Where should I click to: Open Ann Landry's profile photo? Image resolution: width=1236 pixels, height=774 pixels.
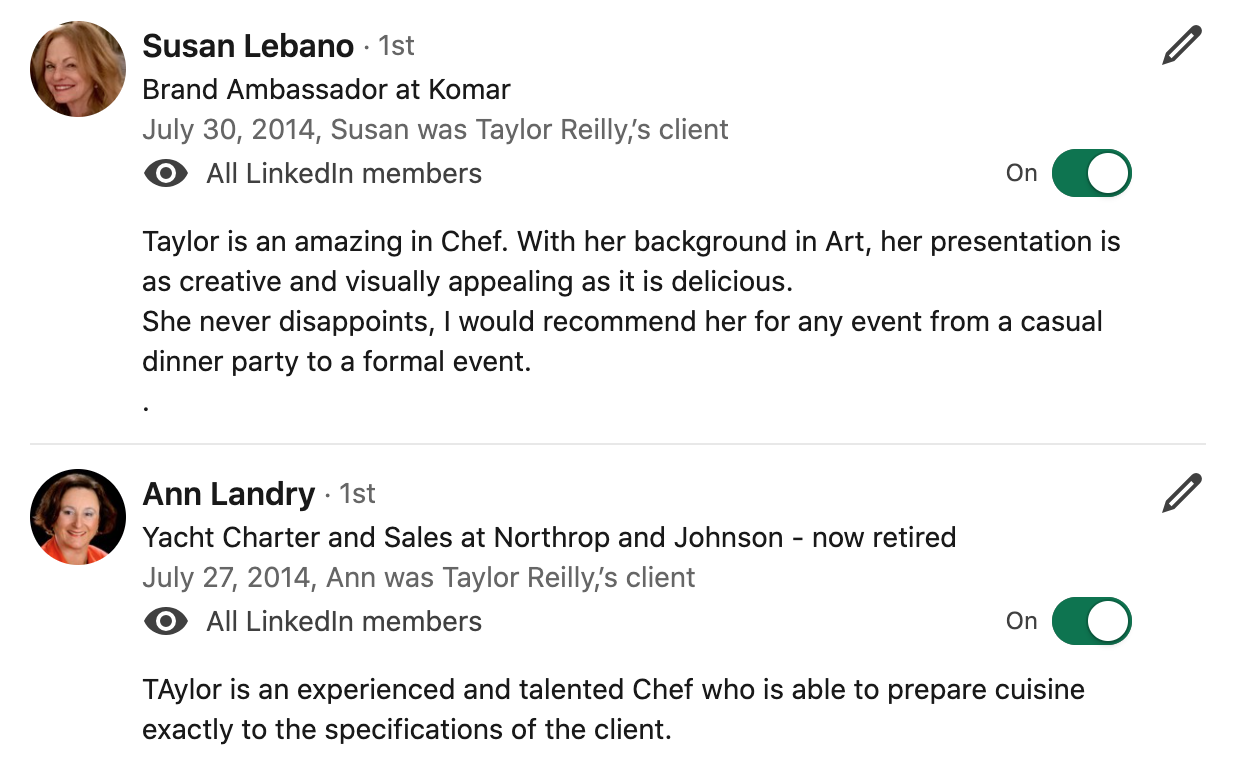tap(78, 517)
